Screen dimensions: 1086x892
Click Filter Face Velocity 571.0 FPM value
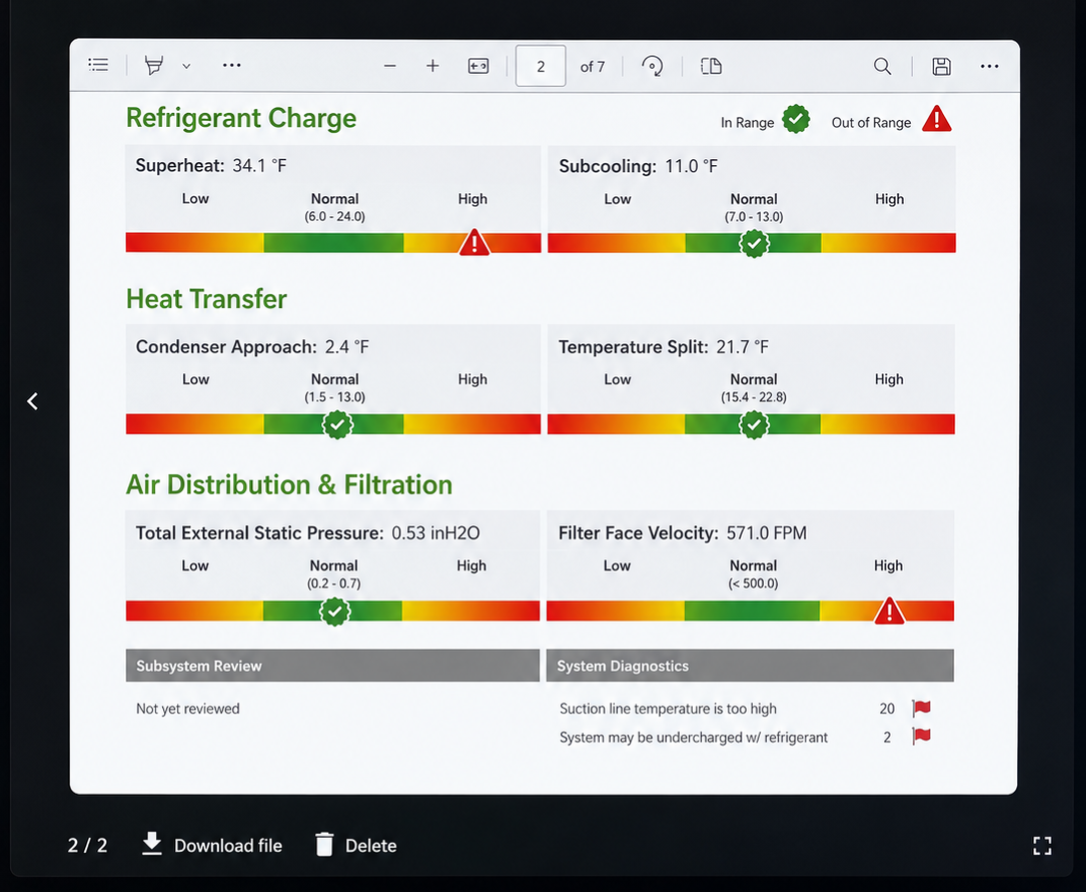click(x=767, y=533)
